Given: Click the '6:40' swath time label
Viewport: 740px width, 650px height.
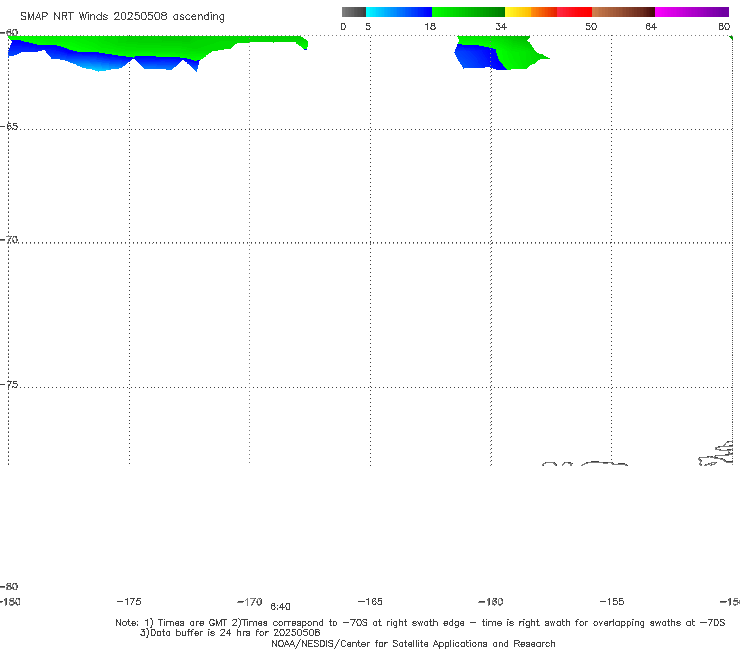Looking at the screenshot, I should [x=280, y=607].
